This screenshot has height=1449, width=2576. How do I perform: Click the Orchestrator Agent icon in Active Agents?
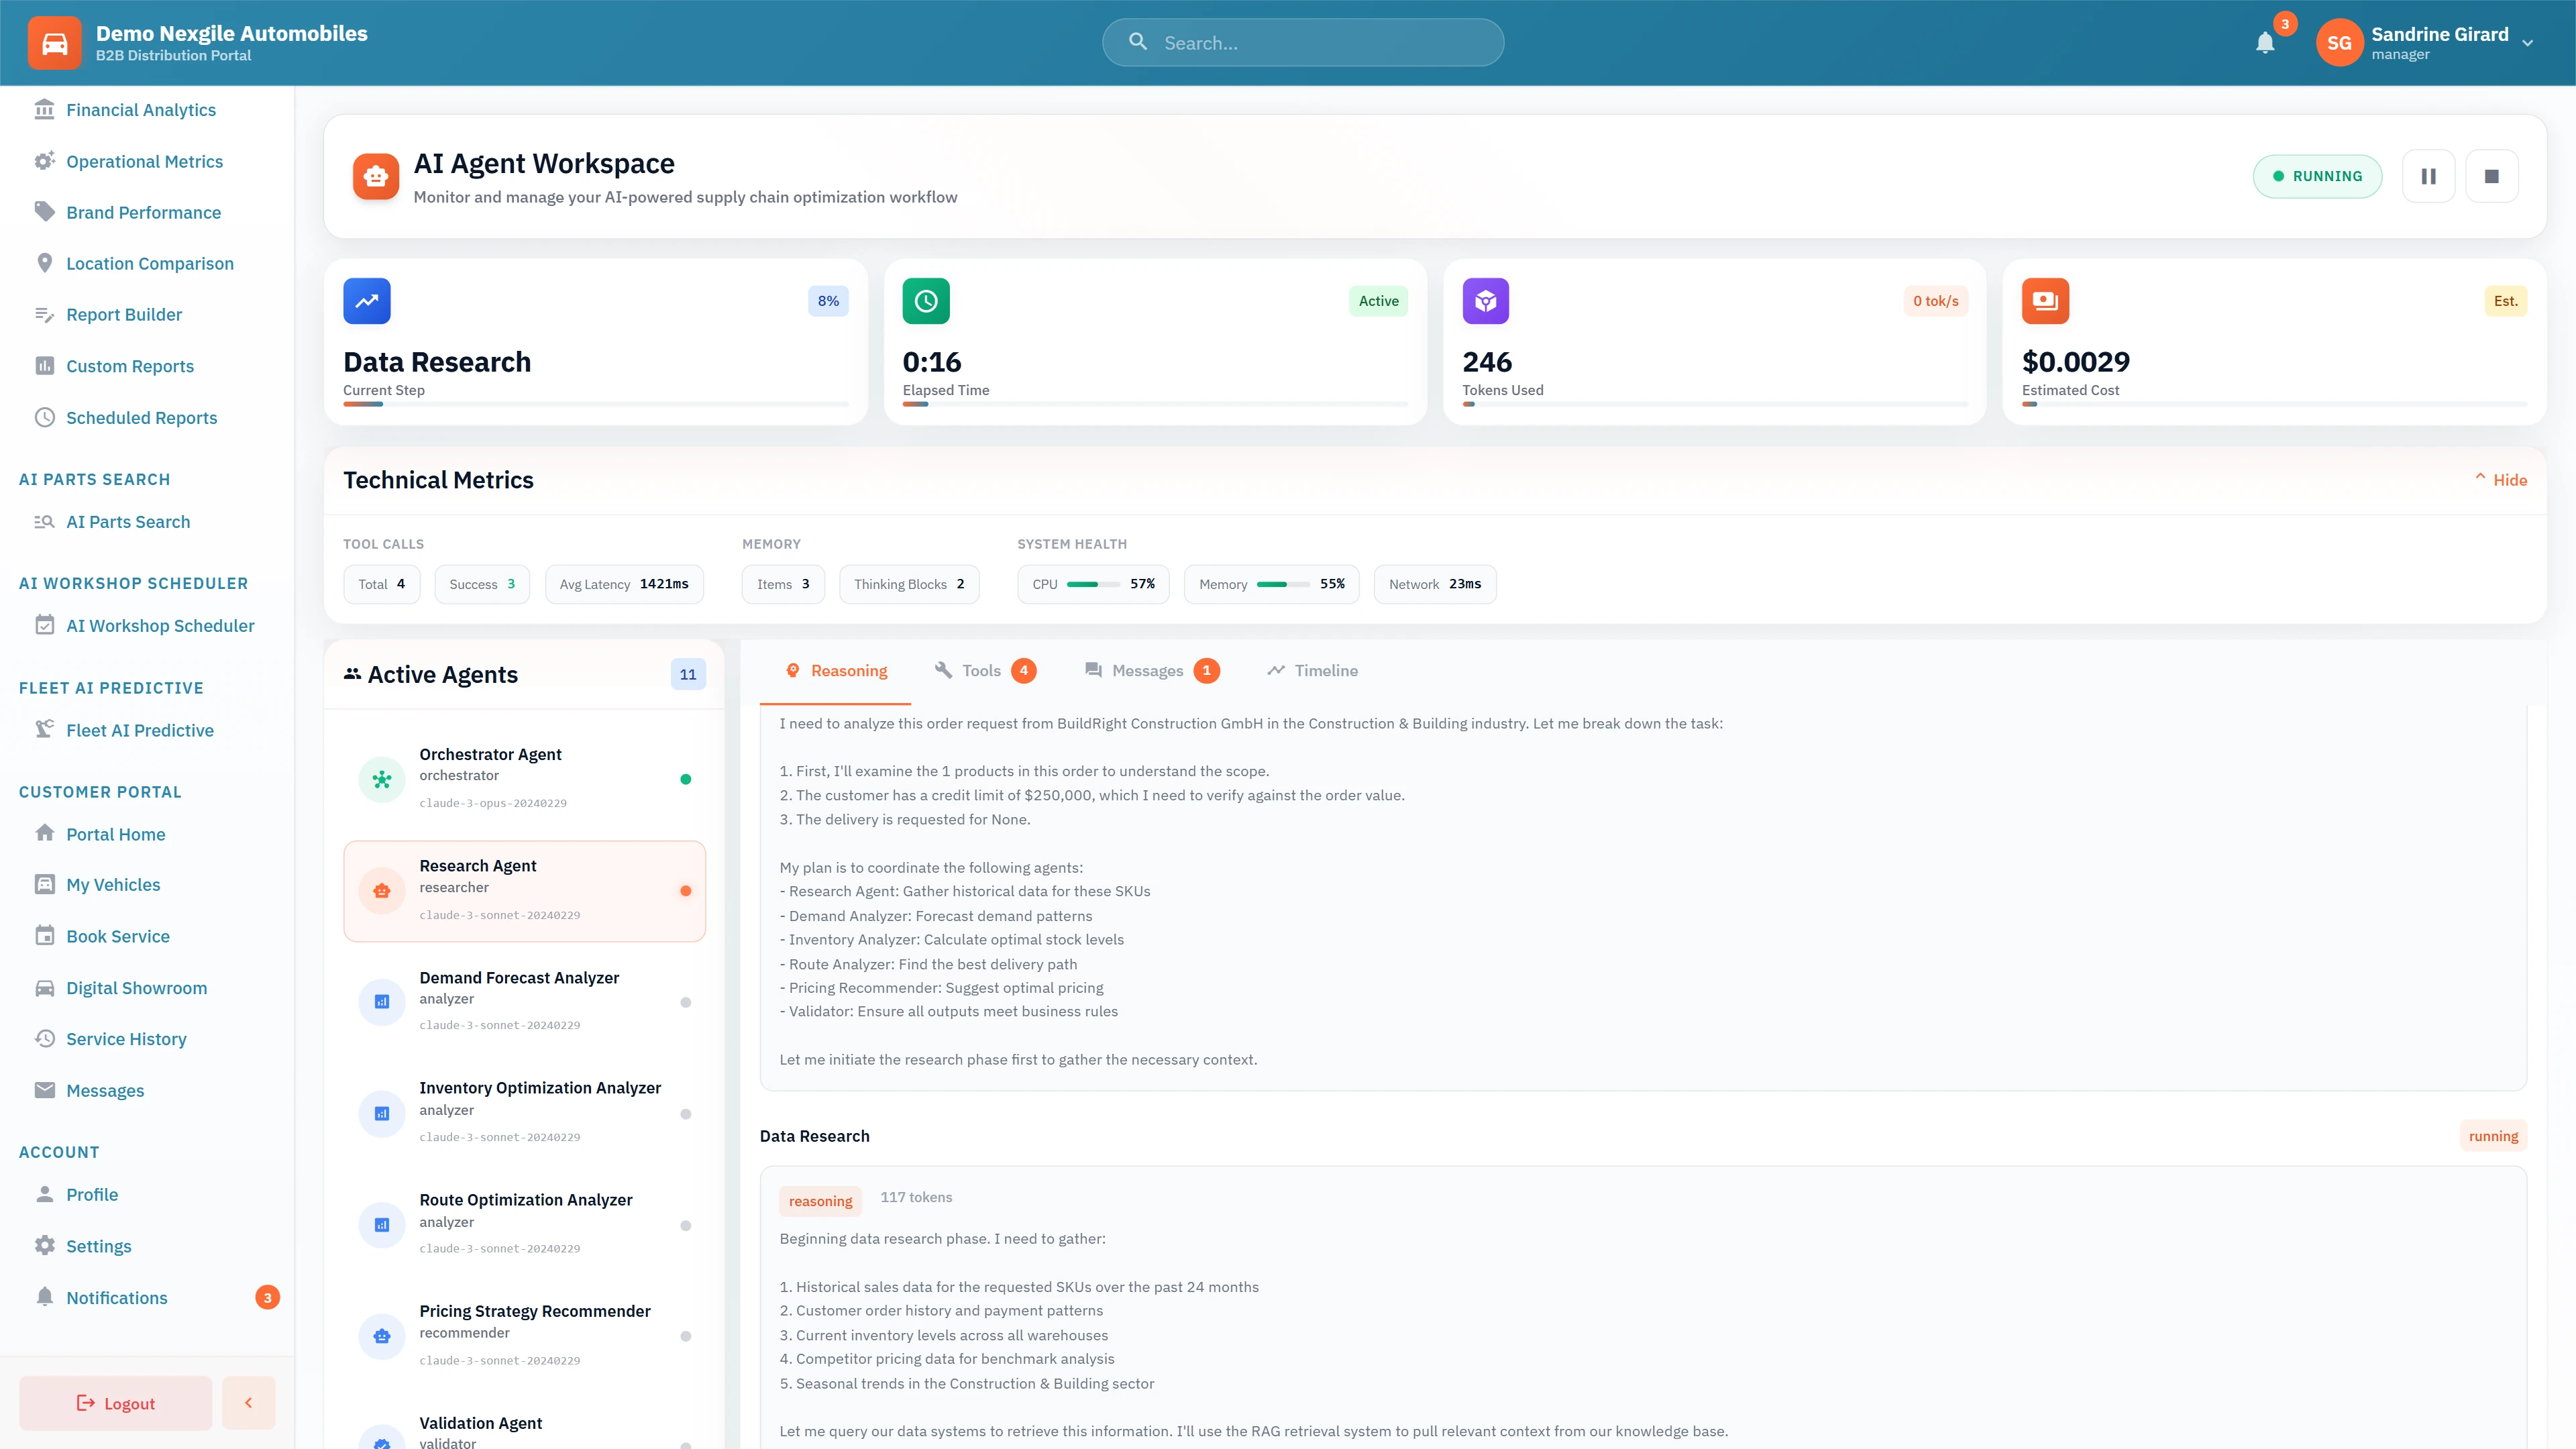pos(381,779)
